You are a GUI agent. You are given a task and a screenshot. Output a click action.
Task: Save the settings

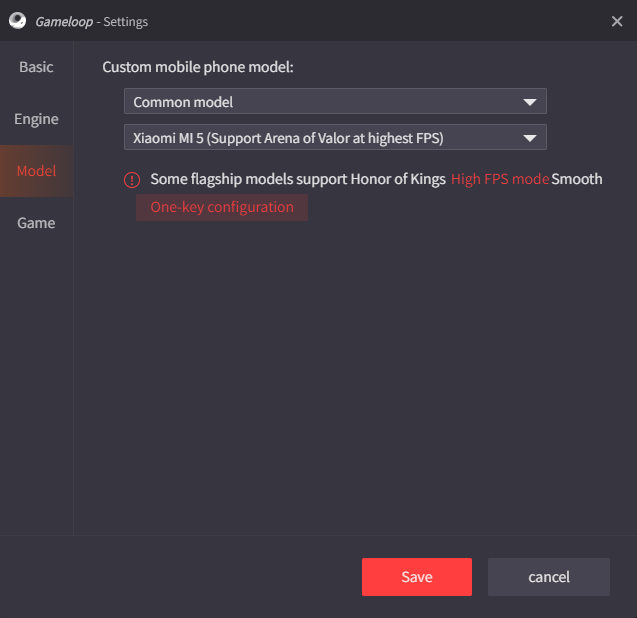pos(417,577)
